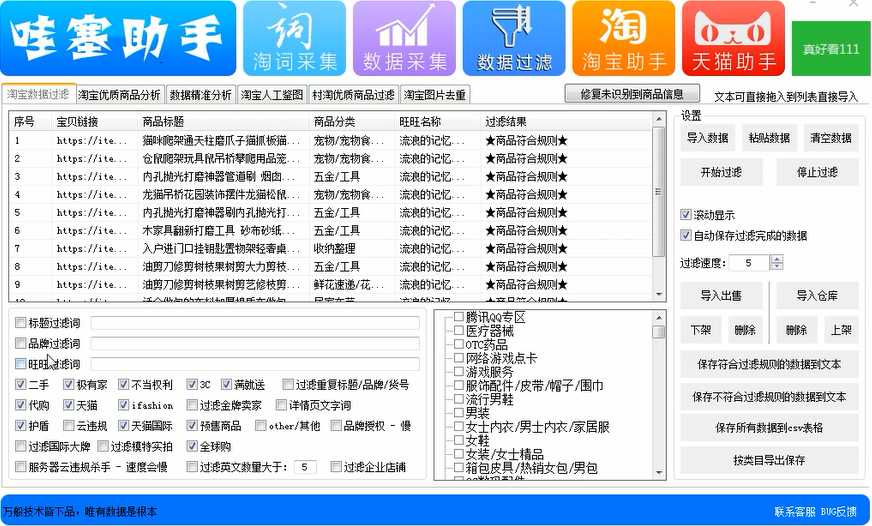Check the 流行男鞋 category box

point(459,399)
